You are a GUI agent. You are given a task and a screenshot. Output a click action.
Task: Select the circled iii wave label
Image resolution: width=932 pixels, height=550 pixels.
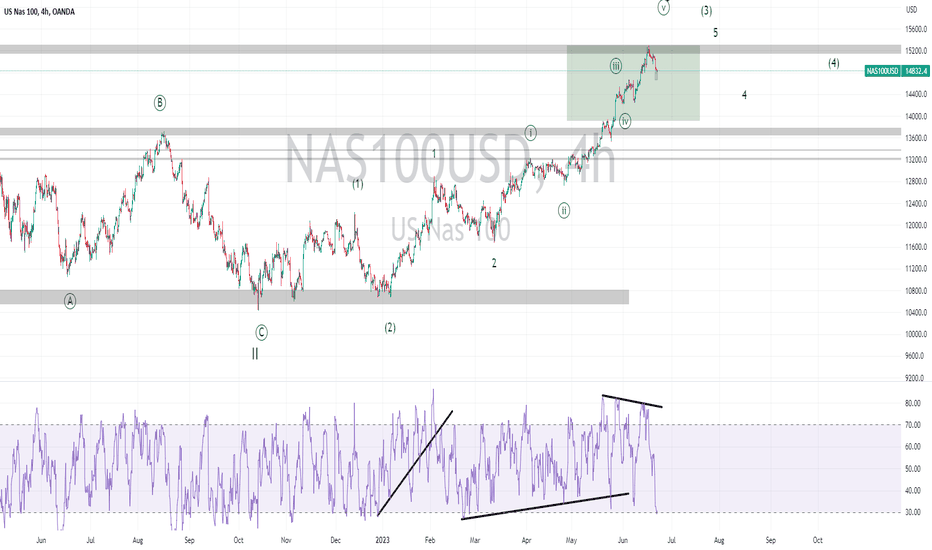[616, 66]
